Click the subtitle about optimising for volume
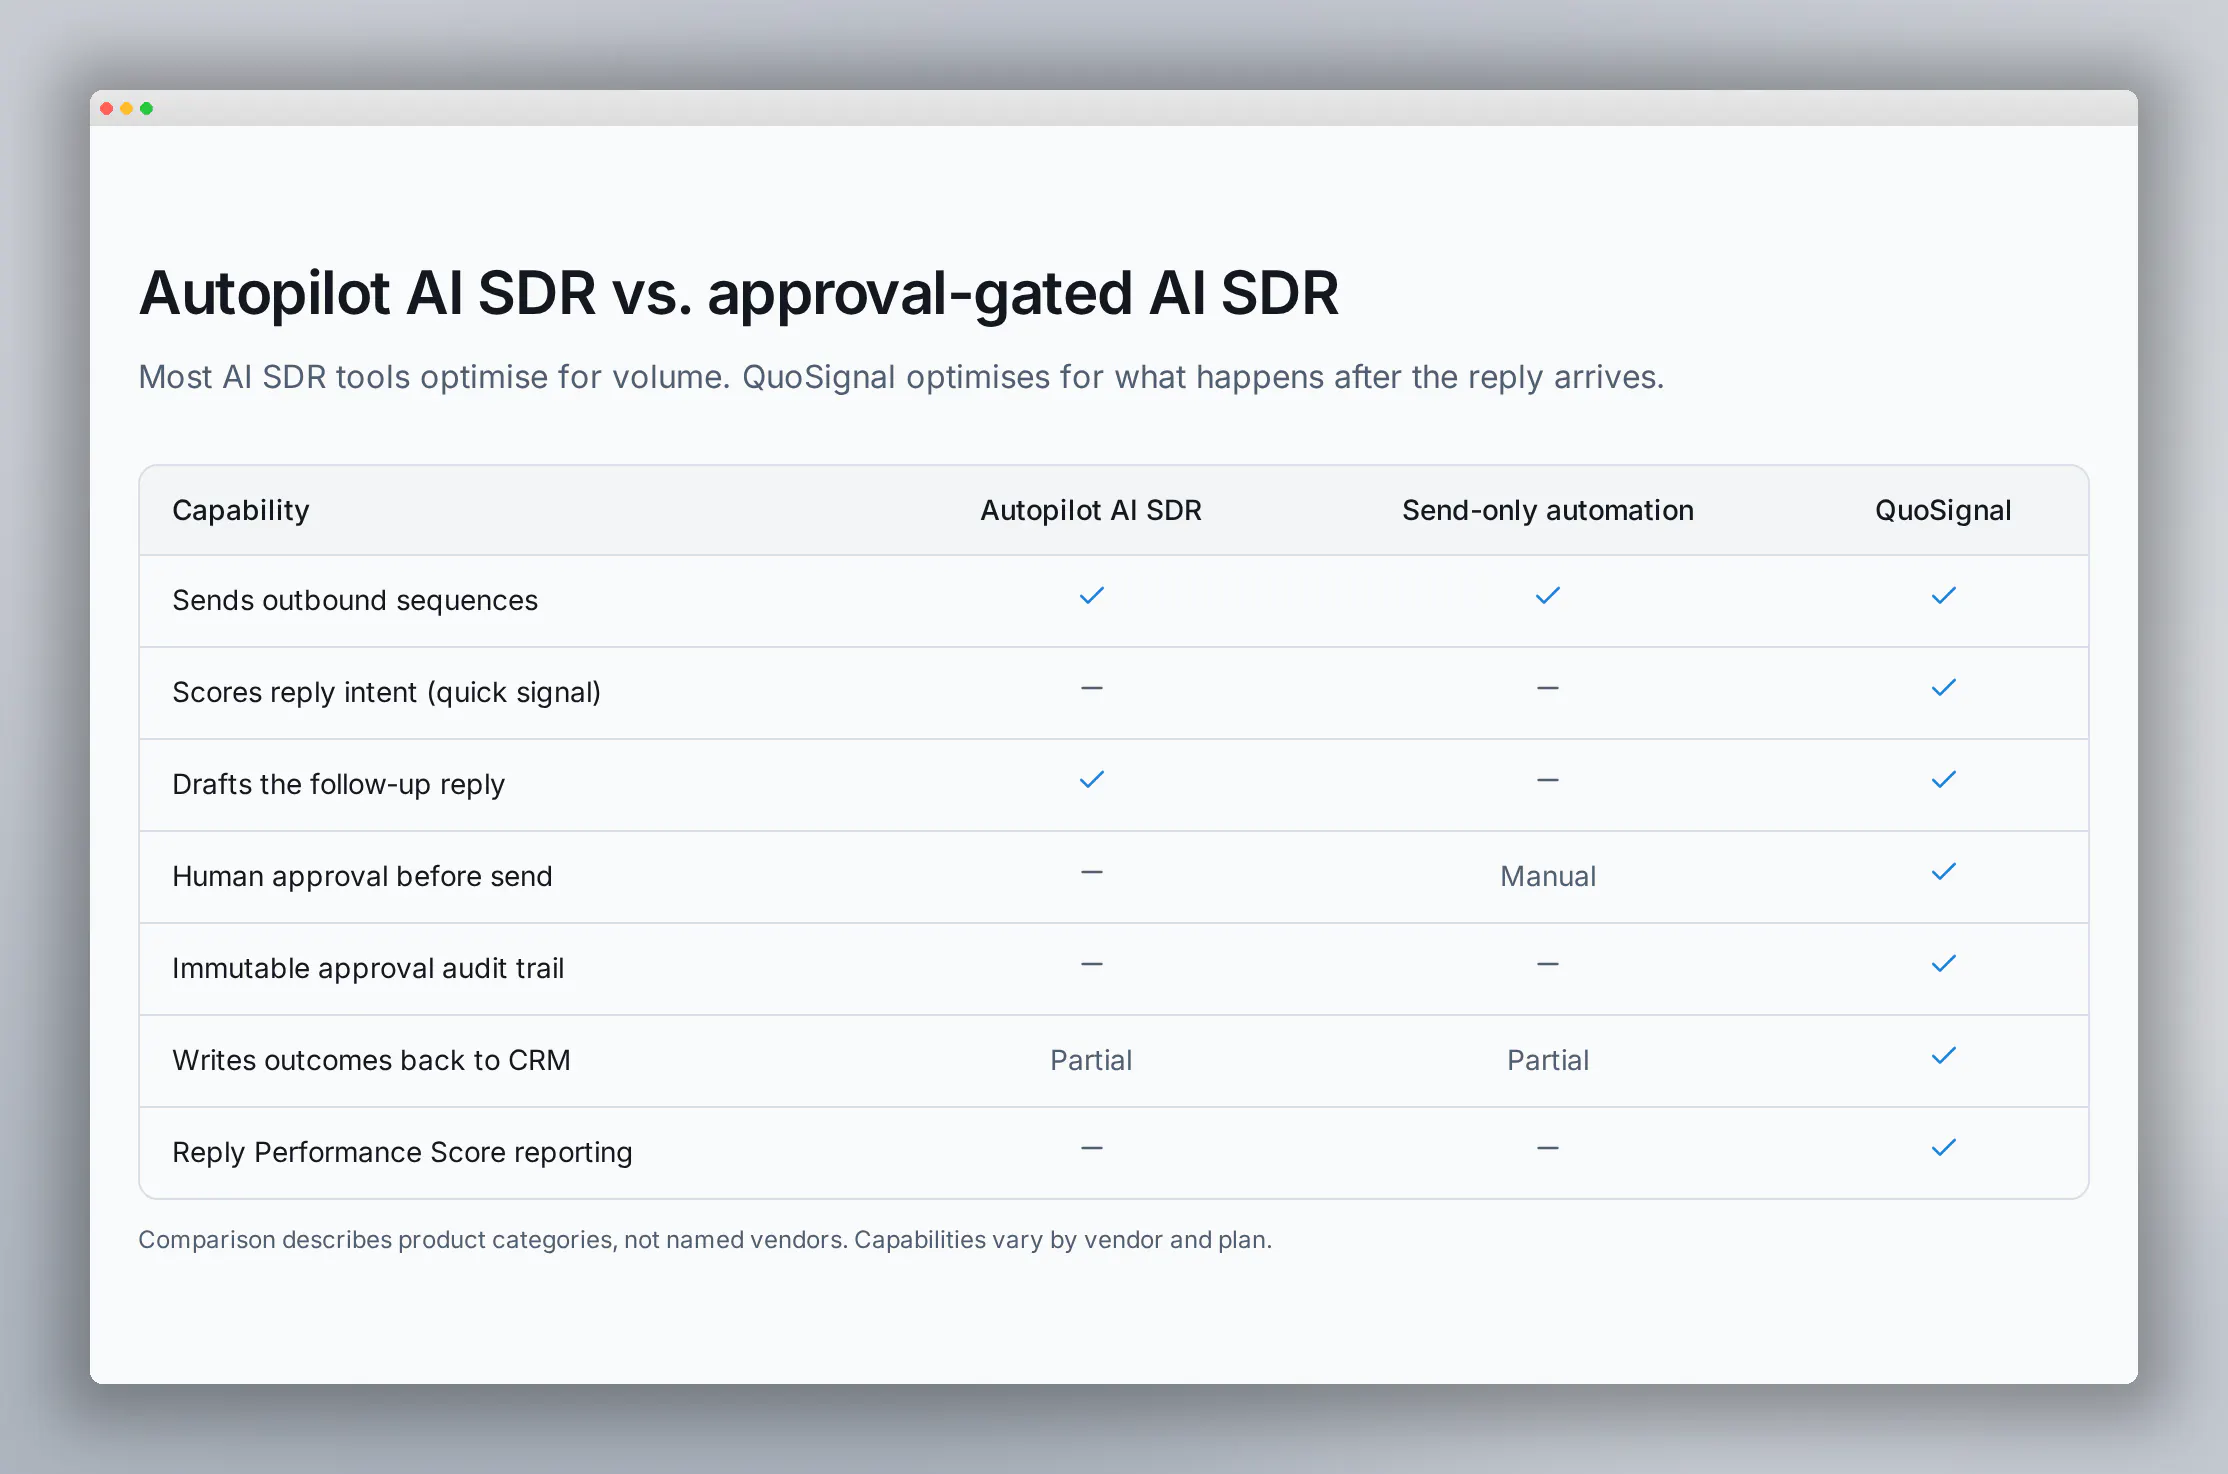The height and width of the screenshot is (1474, 2228). click(x=901, y=377)
